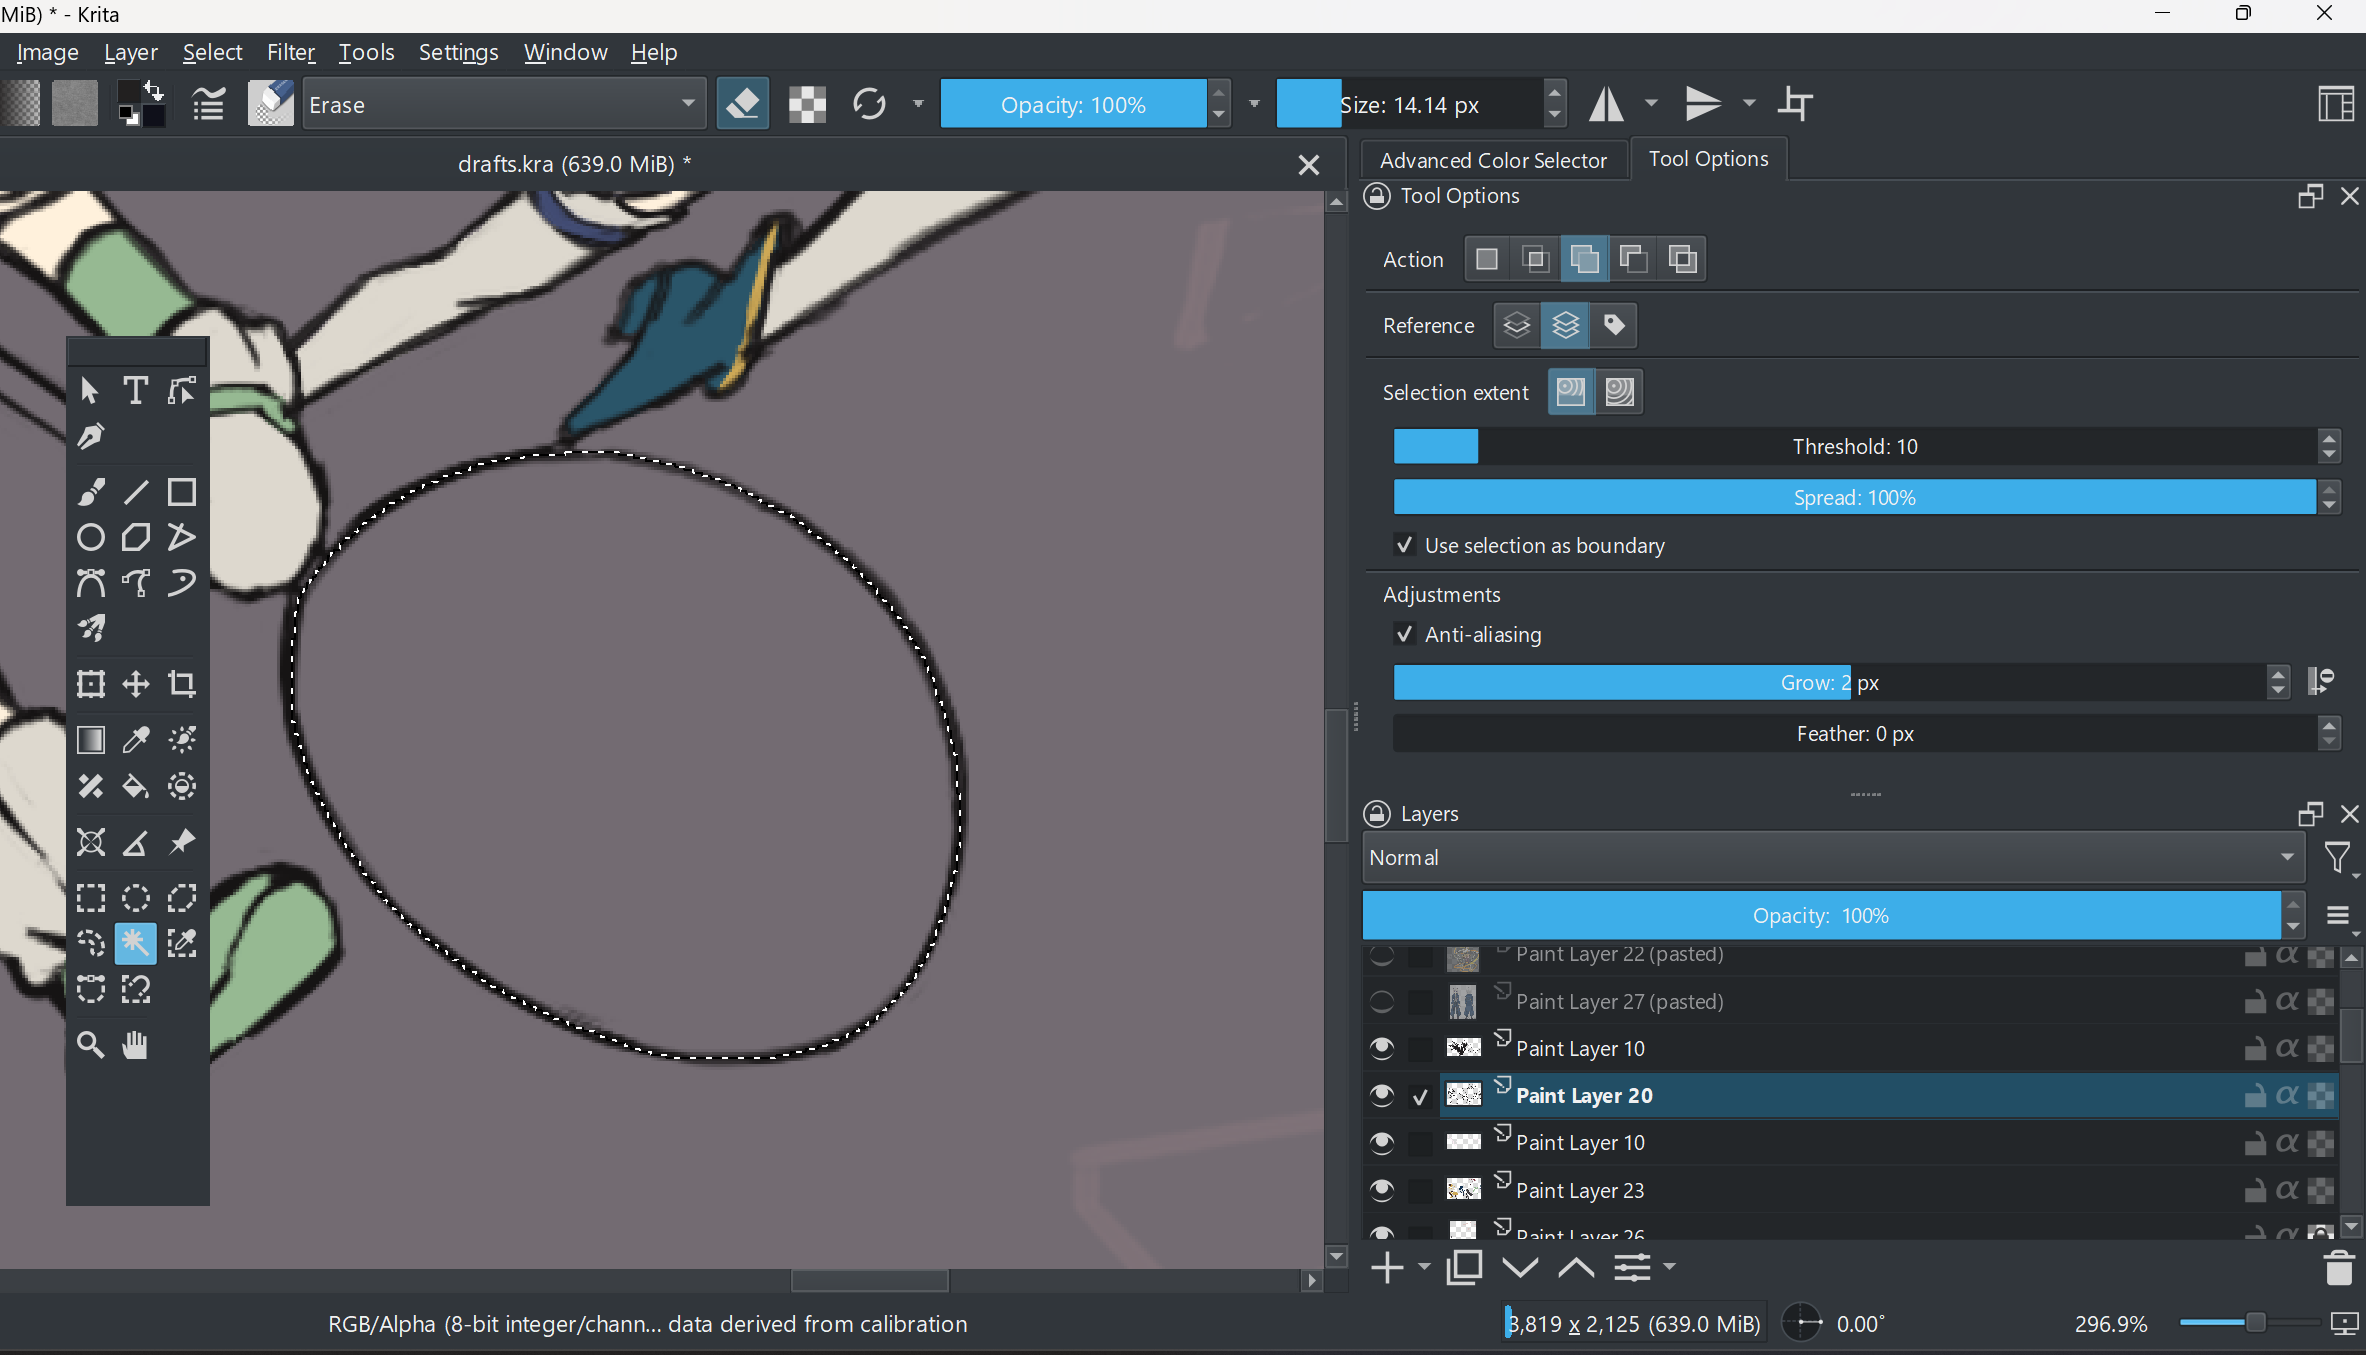Image resolution: width=2366 pixels, height=1355 pixels.
Task: Move layer up in stack
Action: pos(1576,1267)
